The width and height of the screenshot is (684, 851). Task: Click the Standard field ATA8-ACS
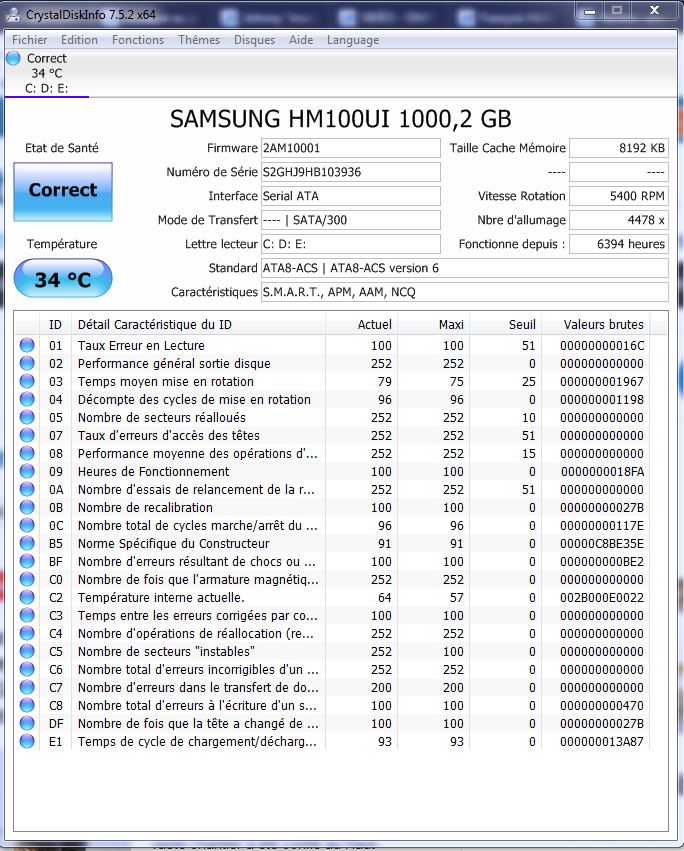465,268
